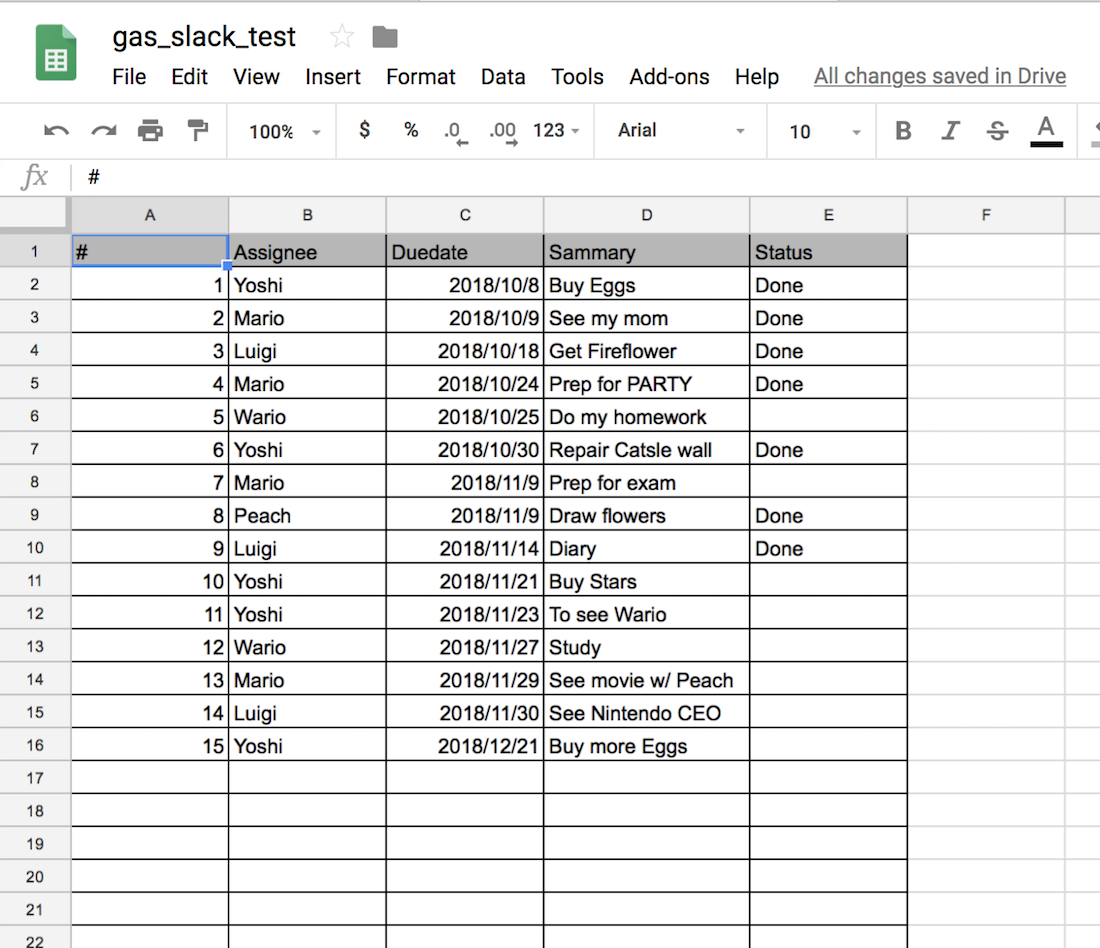Open the Google Sheets home icon
Screen dimensions: 1100x948
click(x=55, y=53)
